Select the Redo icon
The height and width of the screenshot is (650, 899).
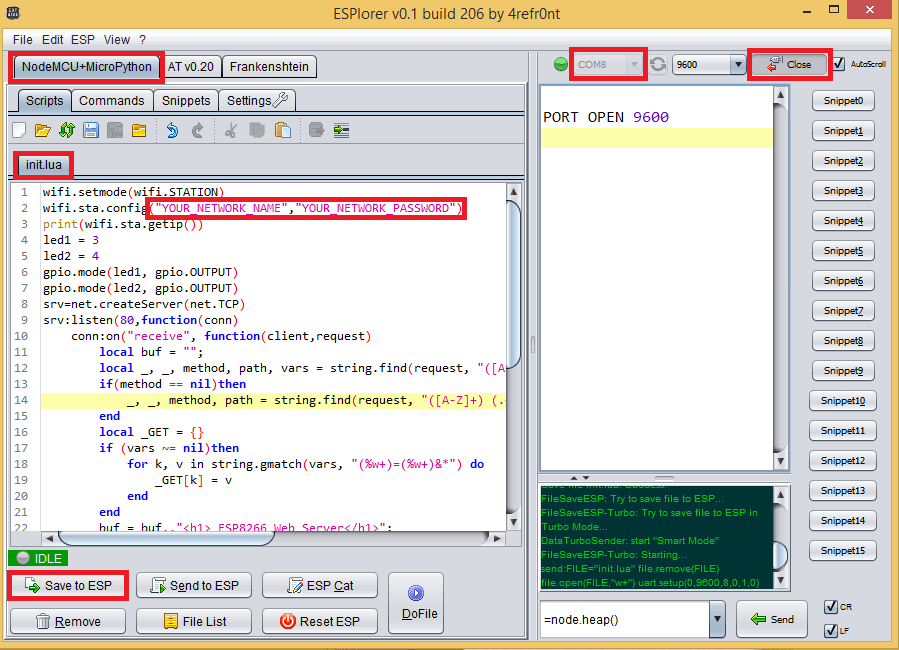coord(197,129)
